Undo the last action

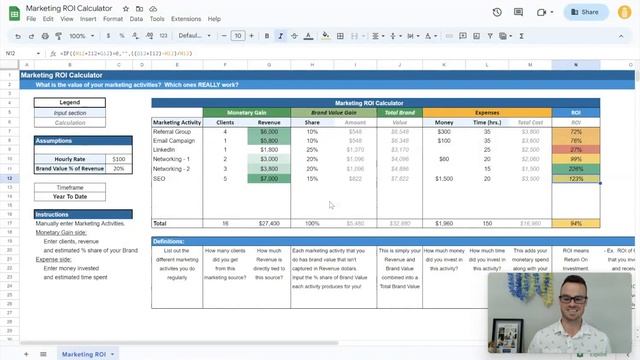[x=18, y=36]
